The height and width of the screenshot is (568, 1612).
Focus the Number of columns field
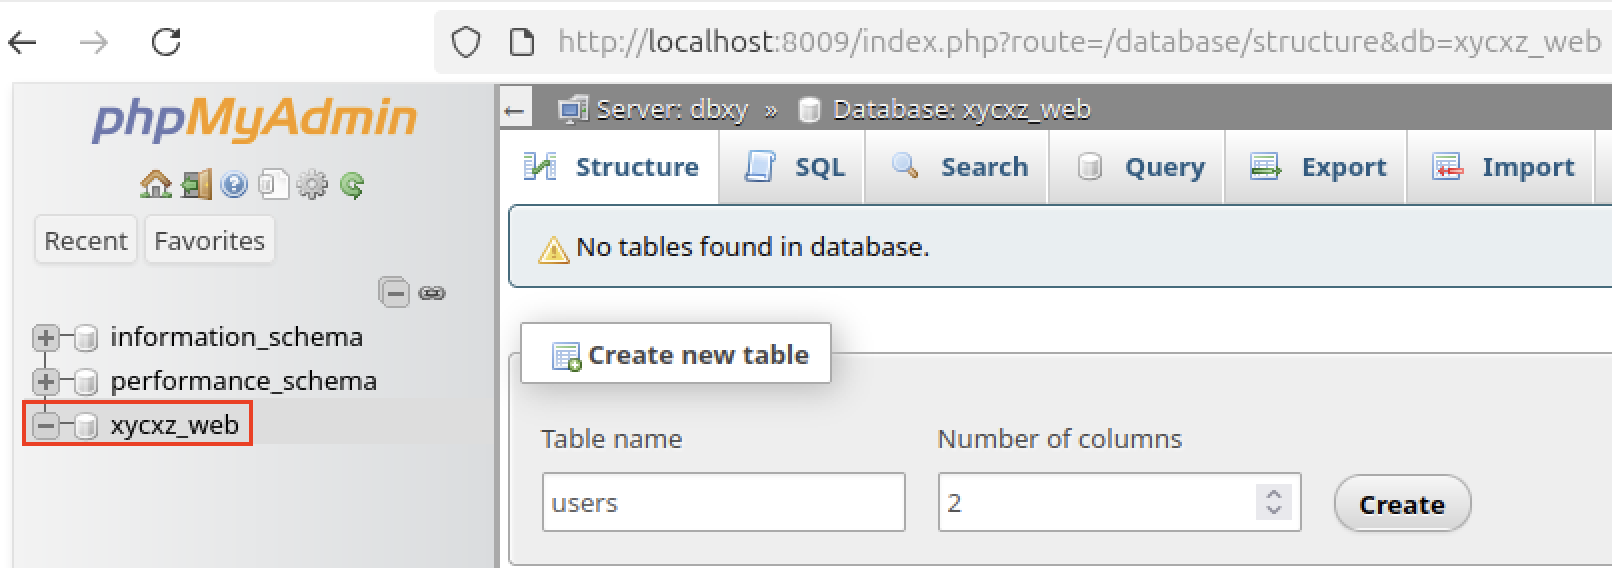click(1120, 502)
